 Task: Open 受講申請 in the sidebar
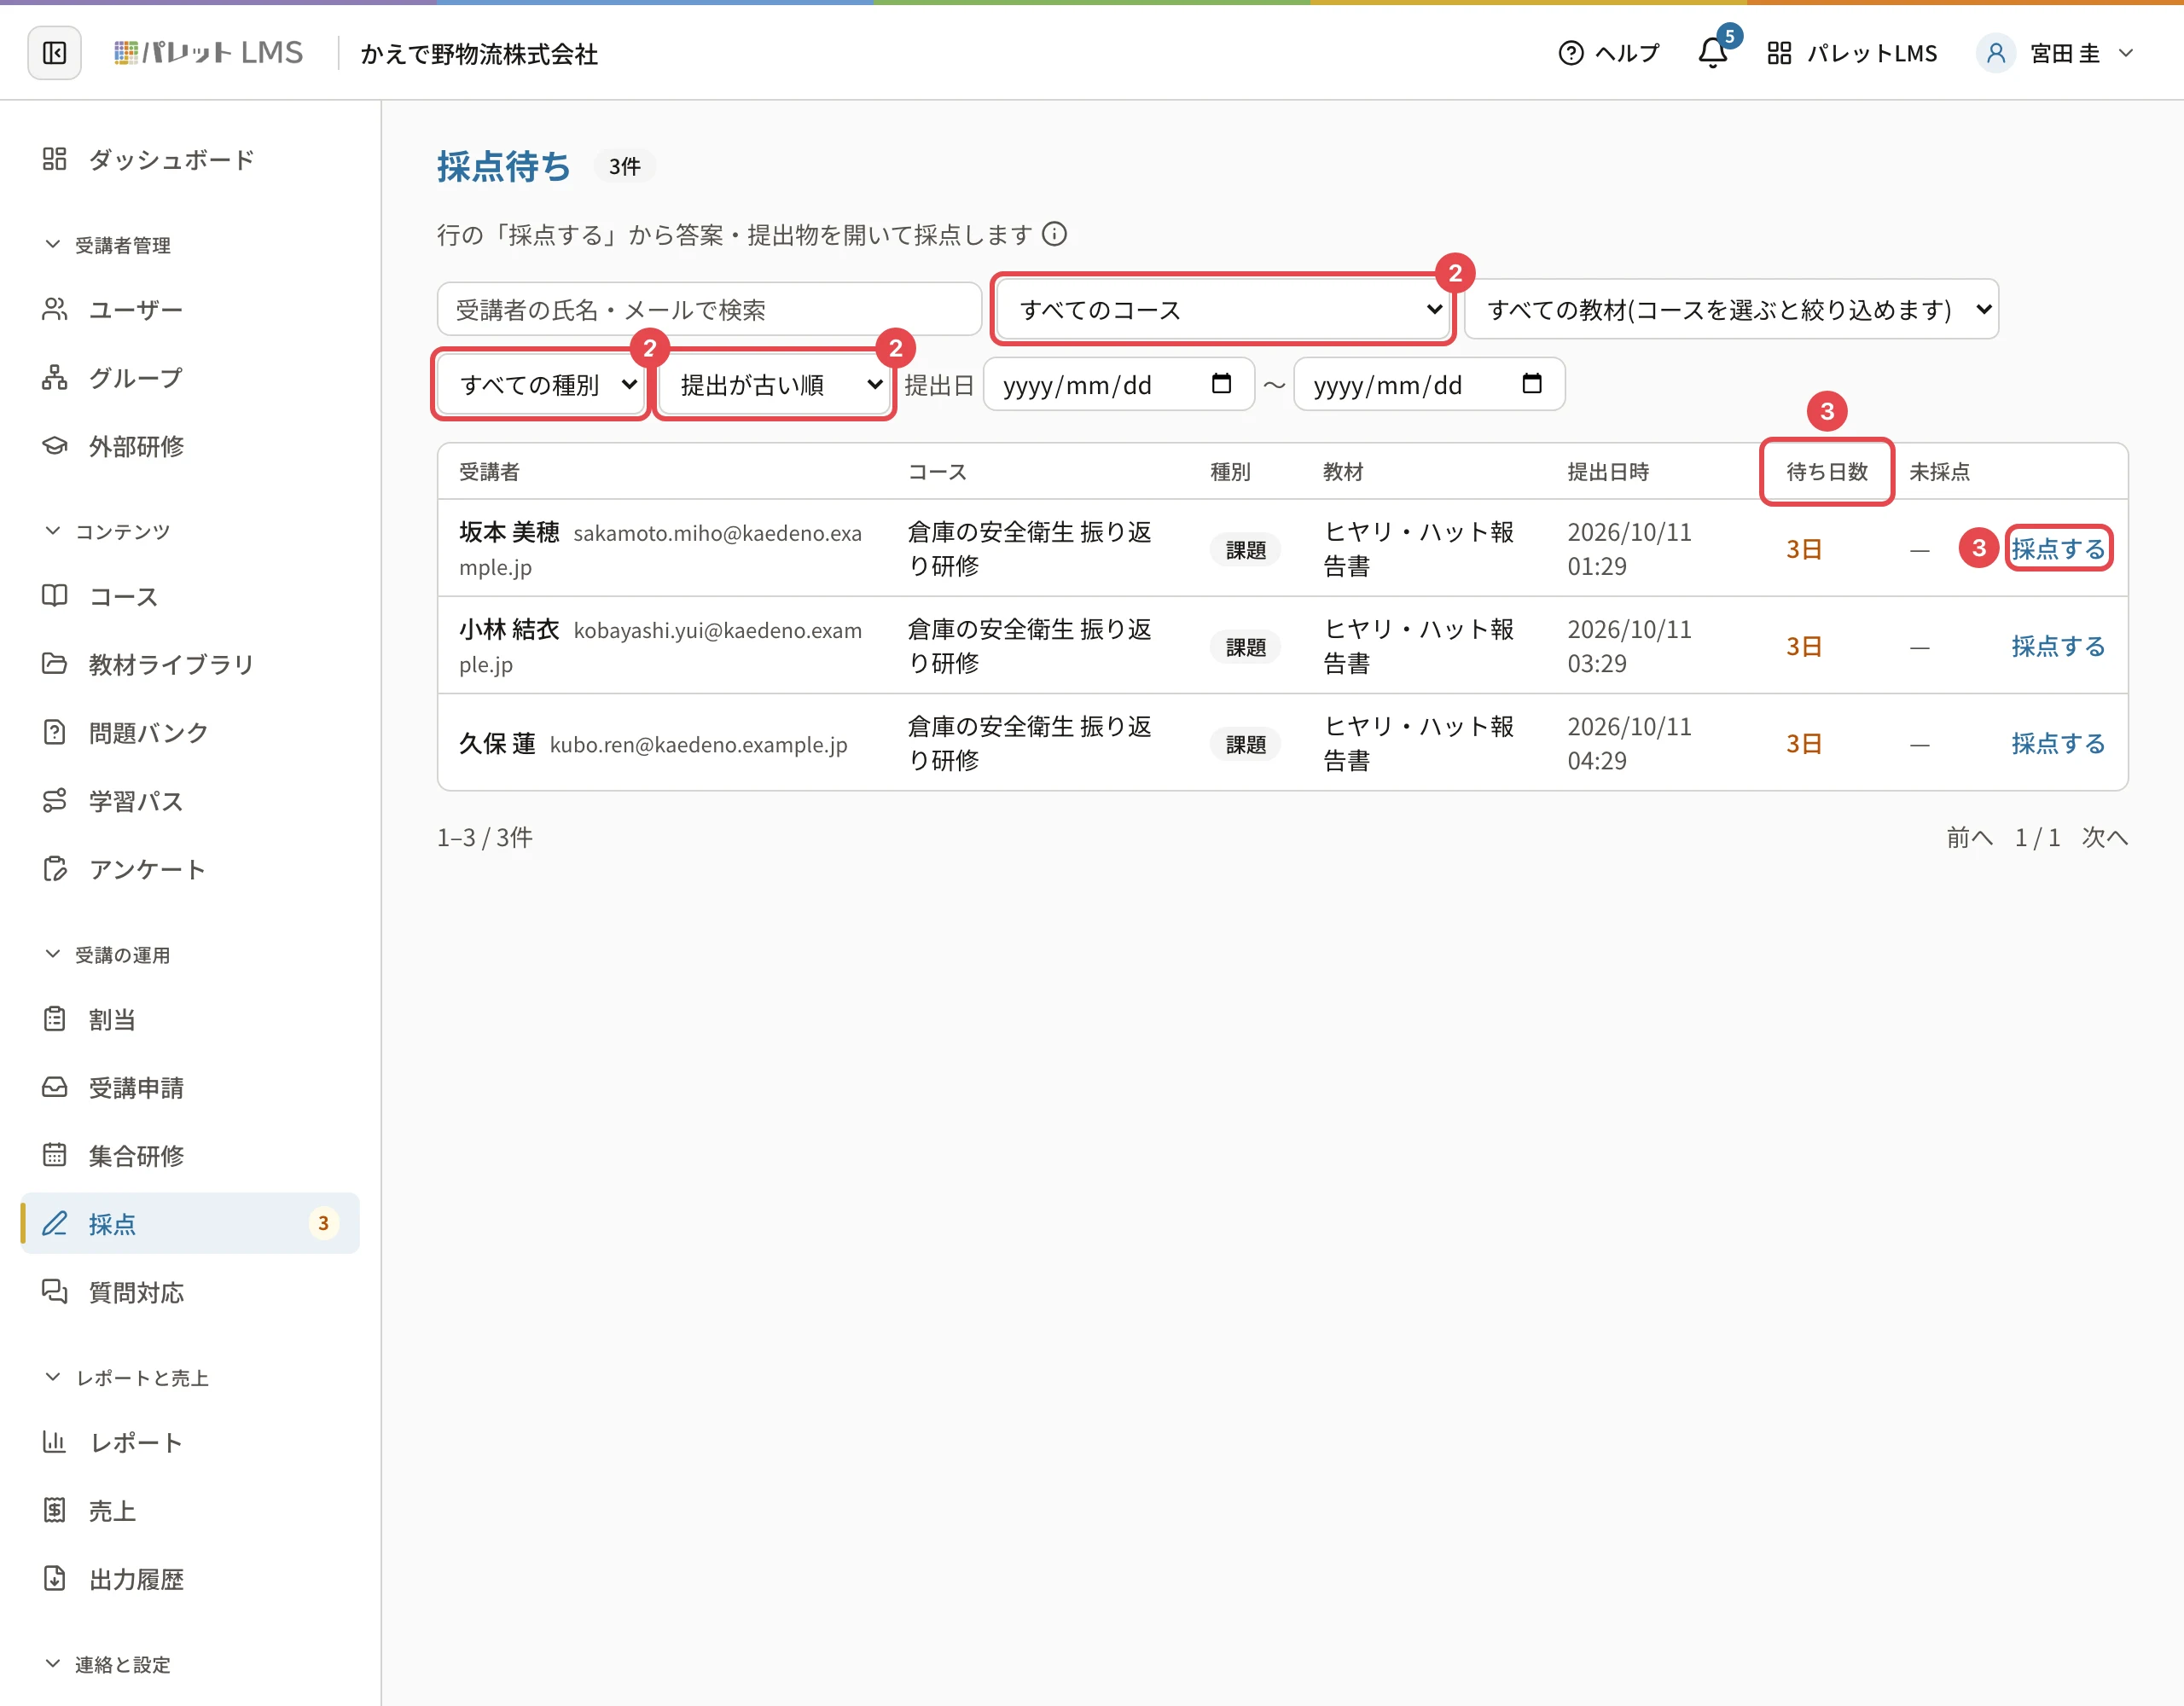click(x=190, y=1088)
